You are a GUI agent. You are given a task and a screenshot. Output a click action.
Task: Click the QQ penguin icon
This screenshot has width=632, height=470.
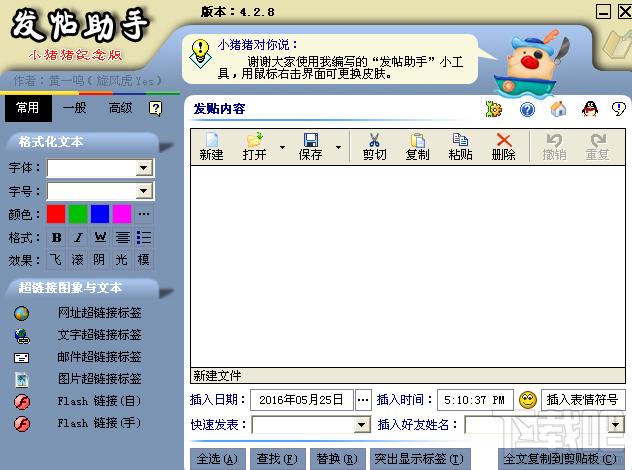click(x=590, y=109)
